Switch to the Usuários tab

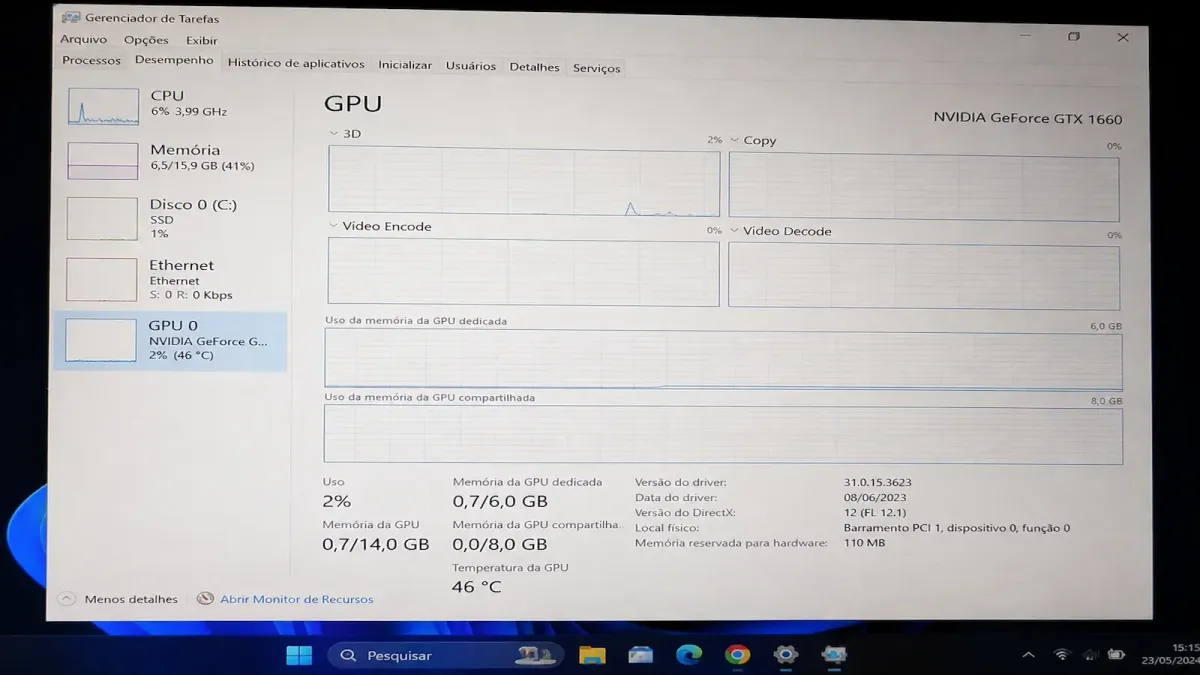pos(471,66)
